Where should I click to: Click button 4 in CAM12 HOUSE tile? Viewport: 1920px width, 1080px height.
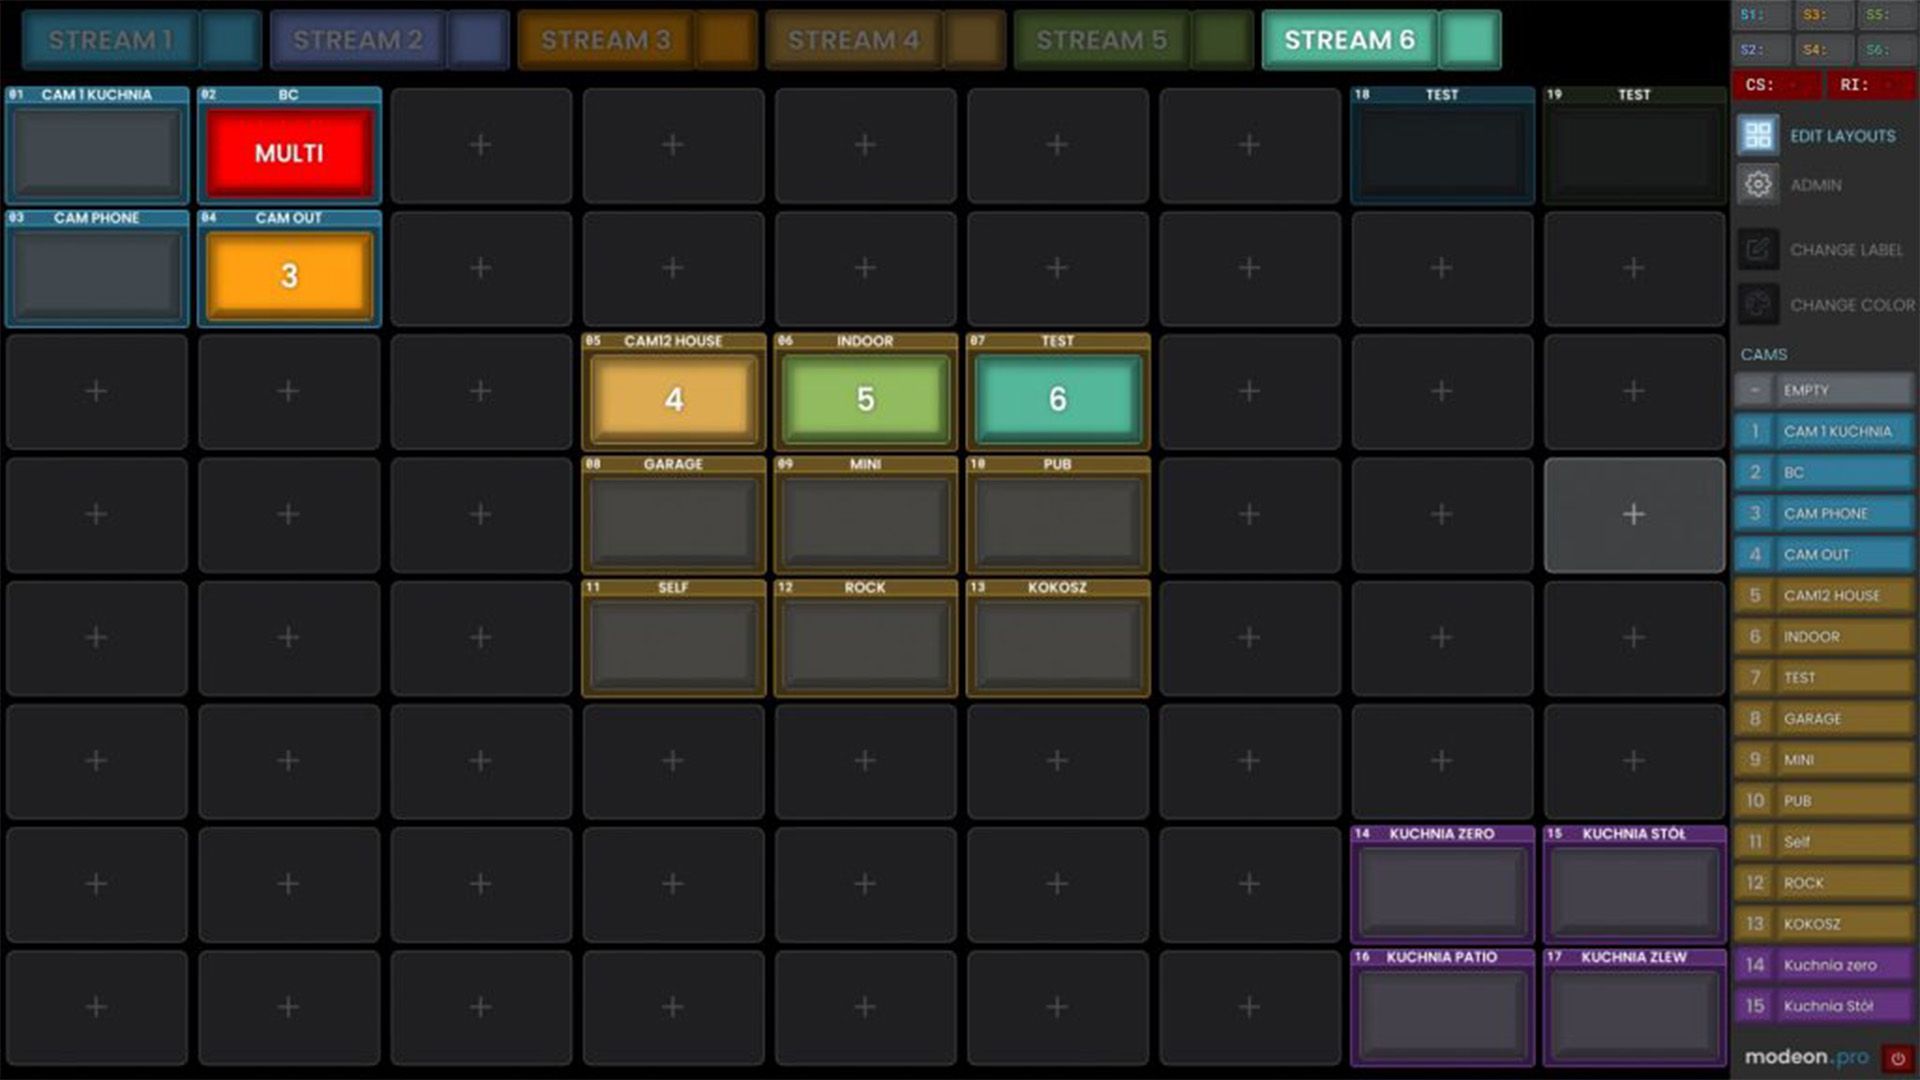(673, 399)
